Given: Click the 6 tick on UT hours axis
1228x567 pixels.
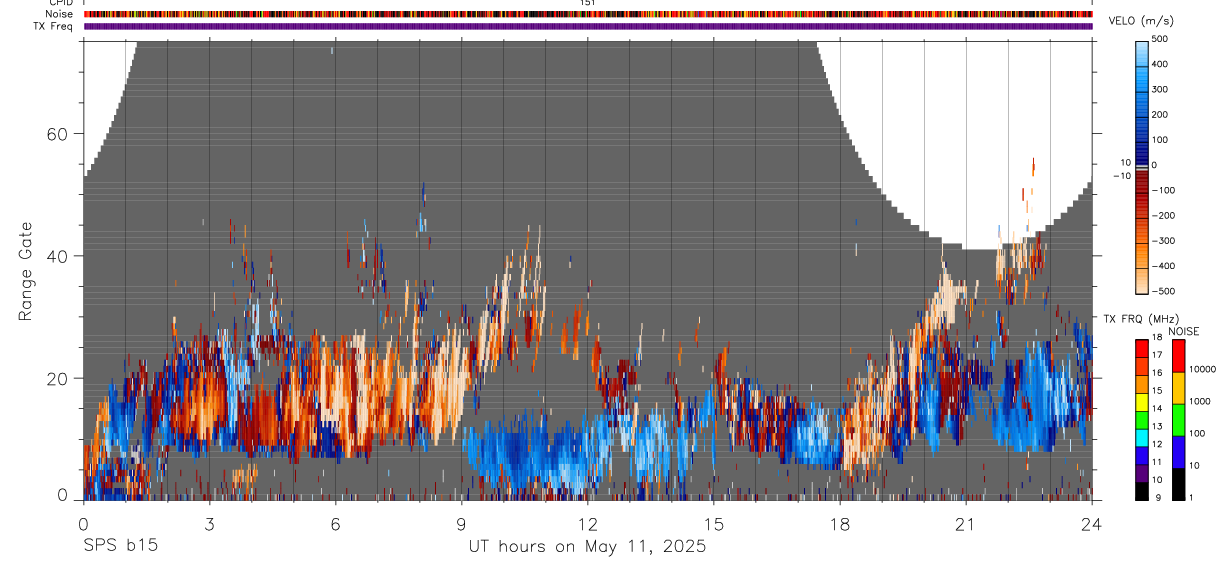Looking at the screenshot, I should coord(336,523).
